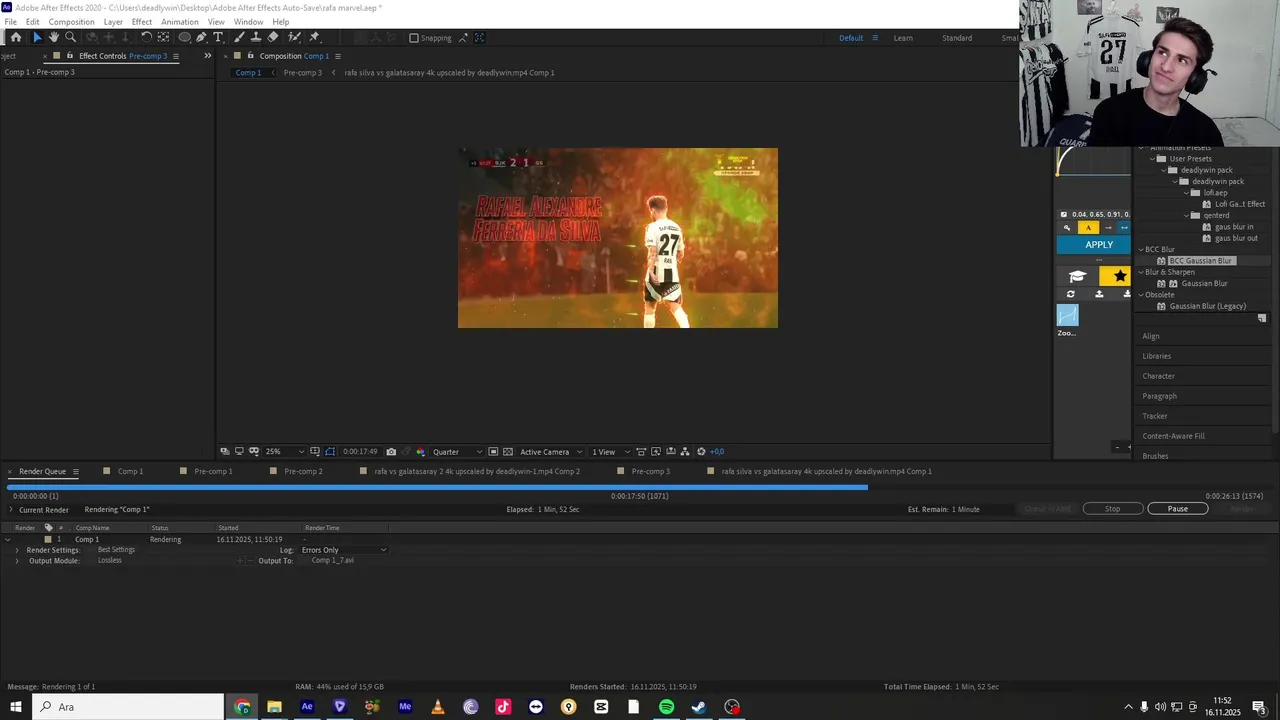Select the Eraser tool
Viewport: 1280px width, 720px height.
(x=273, y=38)
